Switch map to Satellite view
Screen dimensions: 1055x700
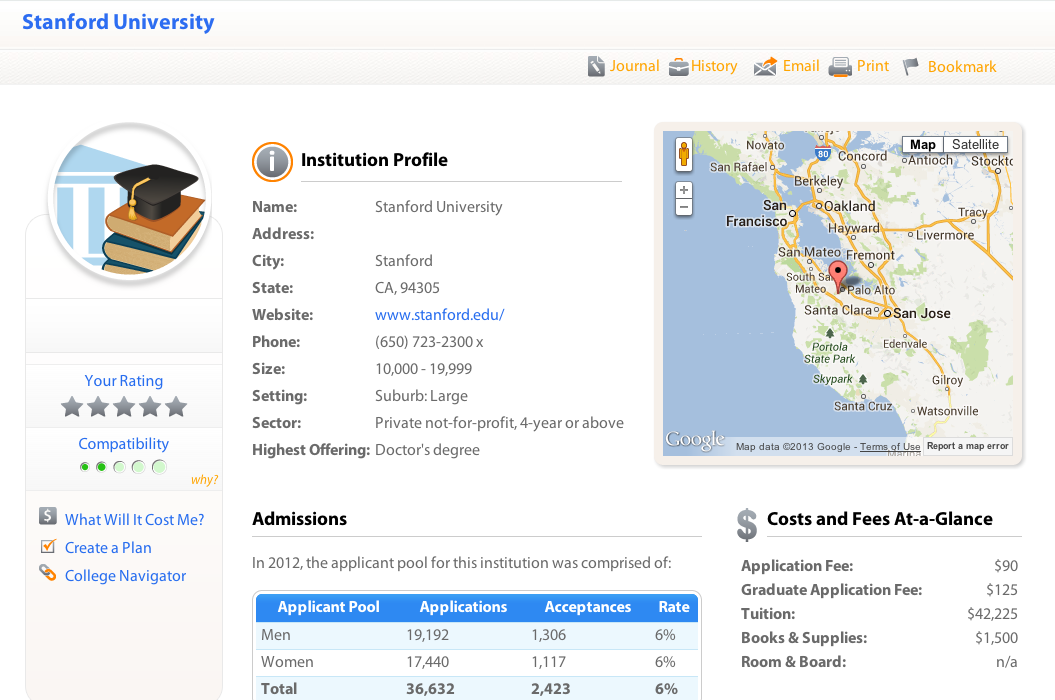point(975,145)
